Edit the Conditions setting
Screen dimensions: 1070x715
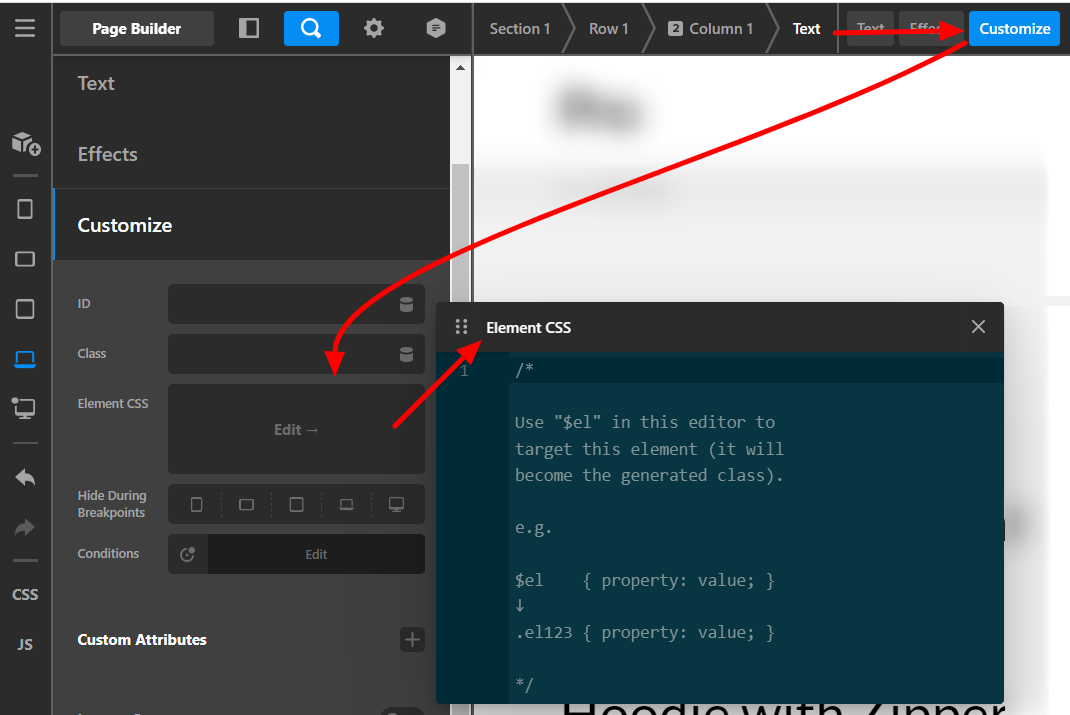click(x=316, y=554)
